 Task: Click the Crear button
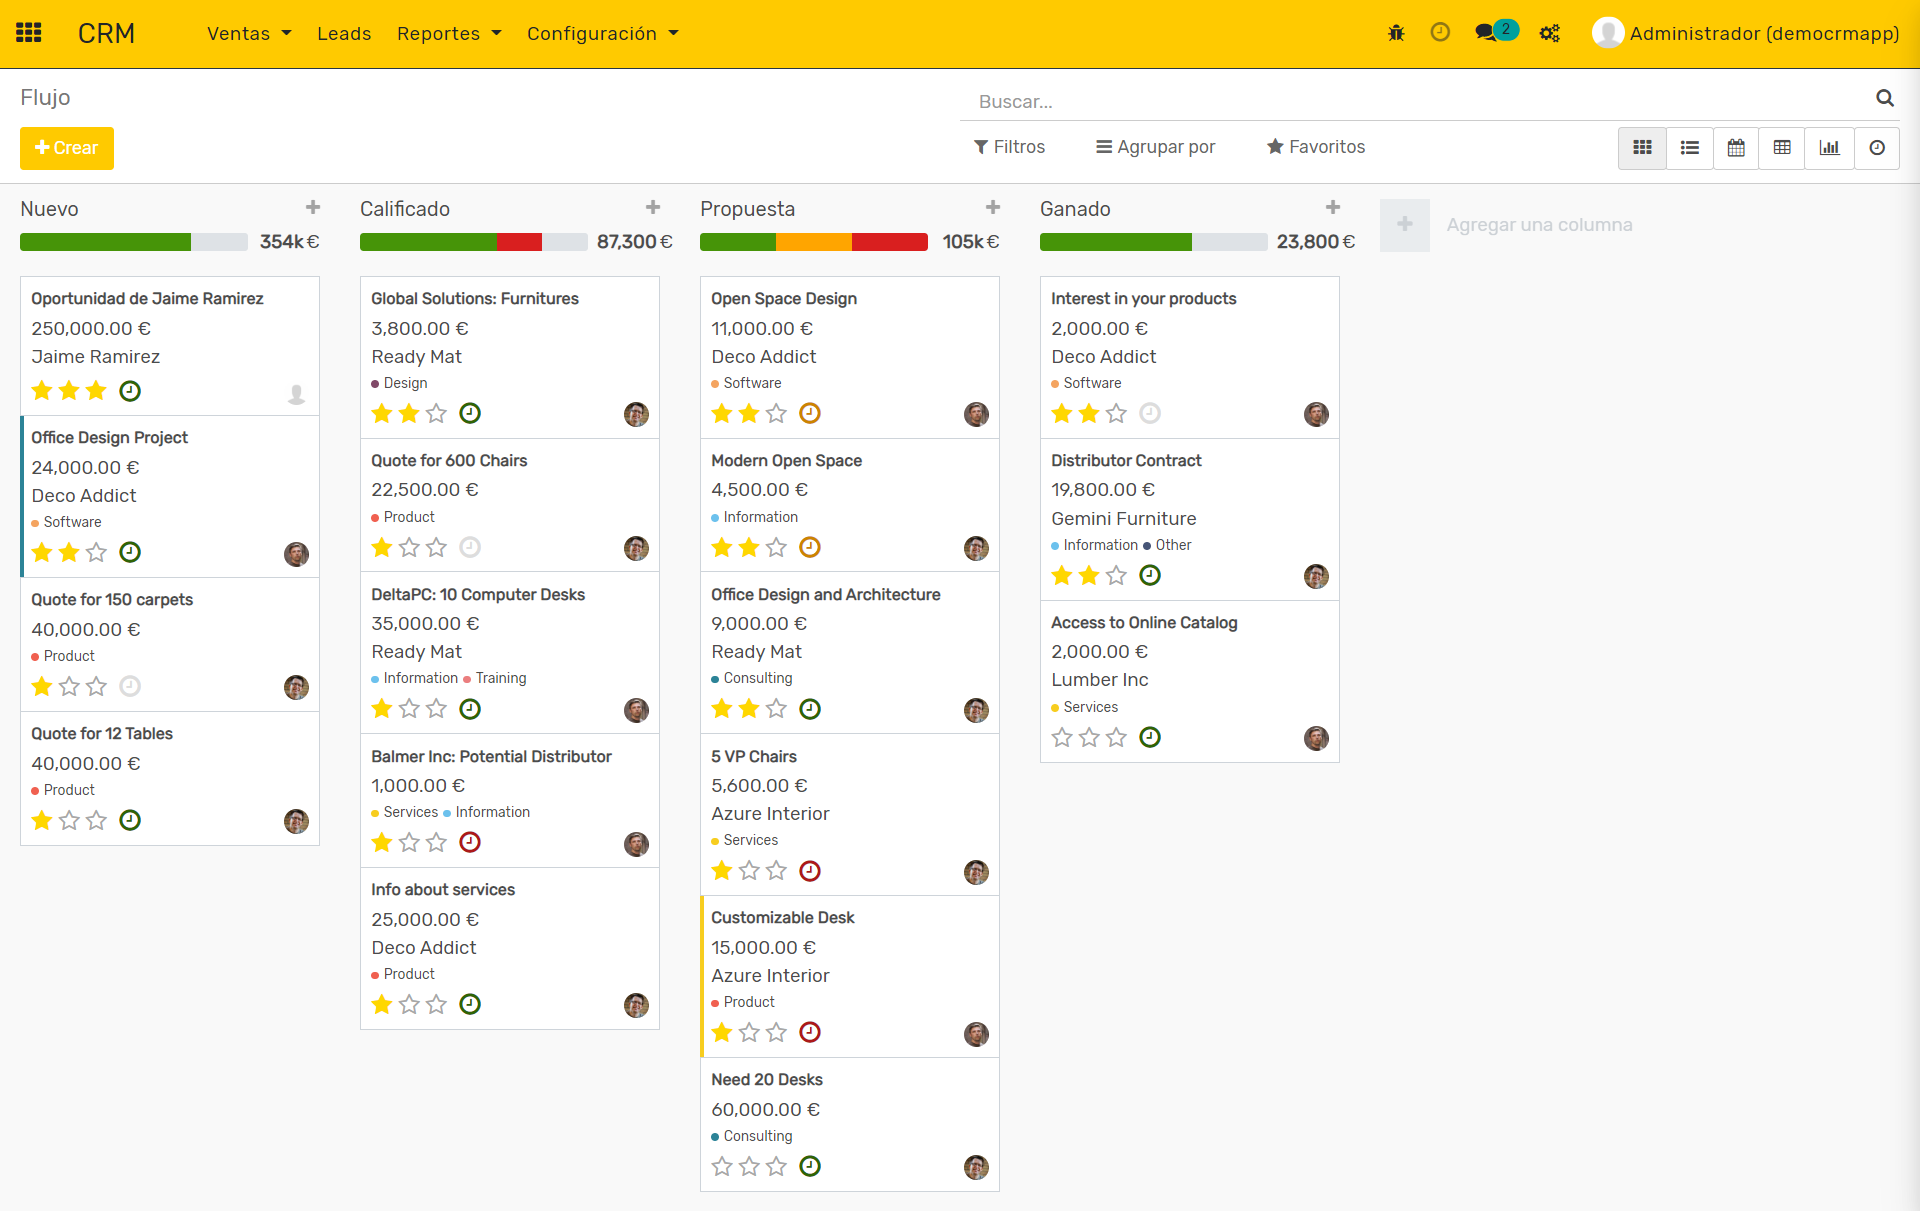pyautogui.click(x=66, y=148)
